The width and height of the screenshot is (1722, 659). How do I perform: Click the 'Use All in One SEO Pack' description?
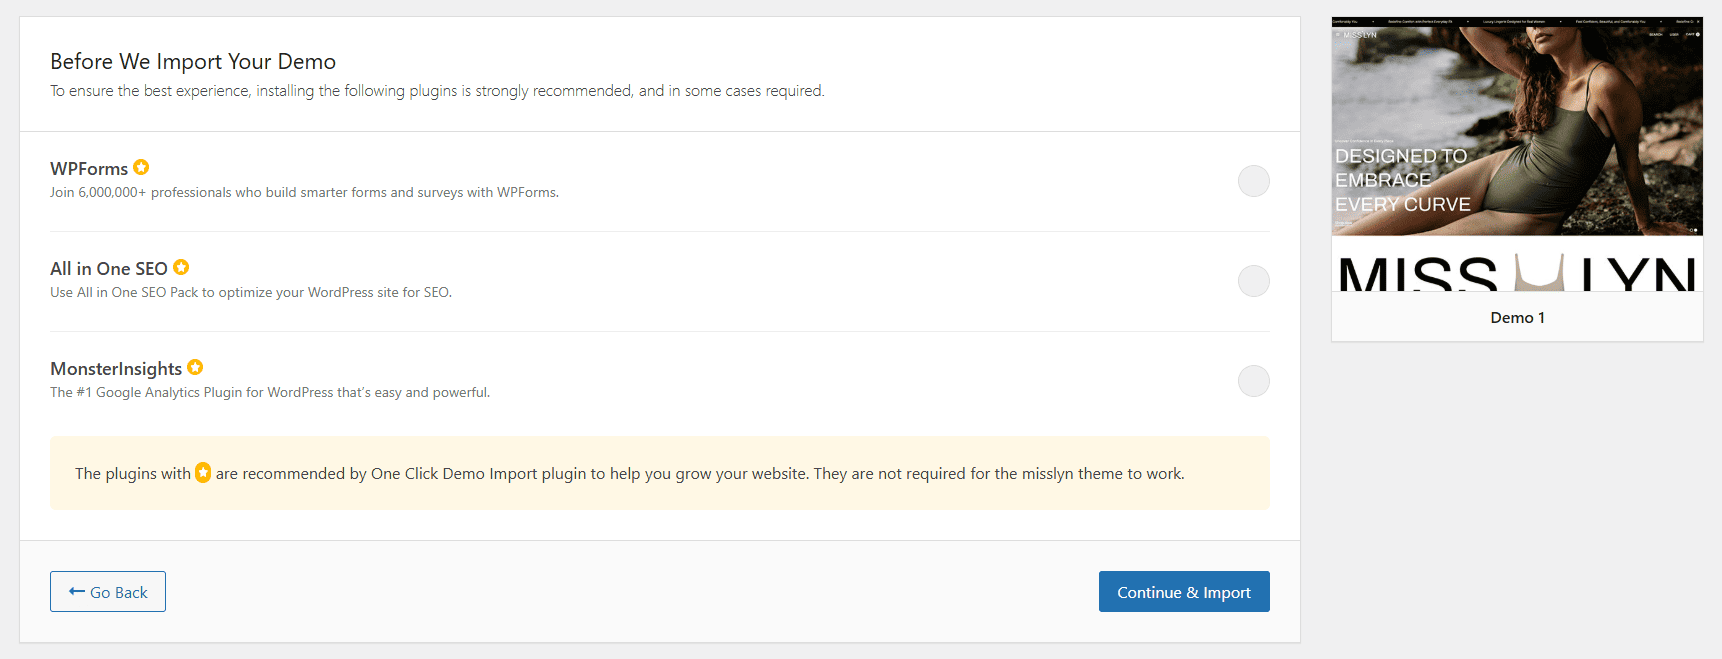pos(251,292)
